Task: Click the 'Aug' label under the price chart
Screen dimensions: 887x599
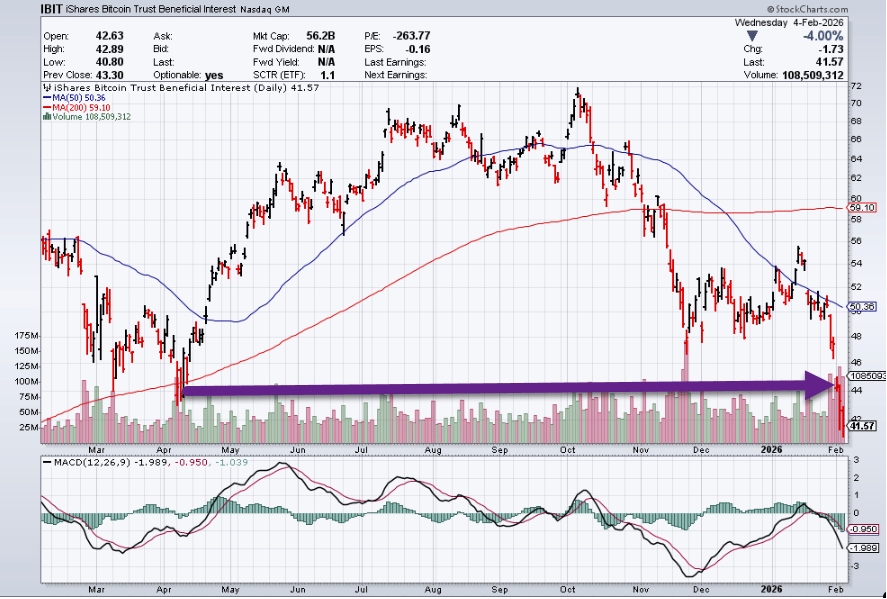Action: point(433,450)
